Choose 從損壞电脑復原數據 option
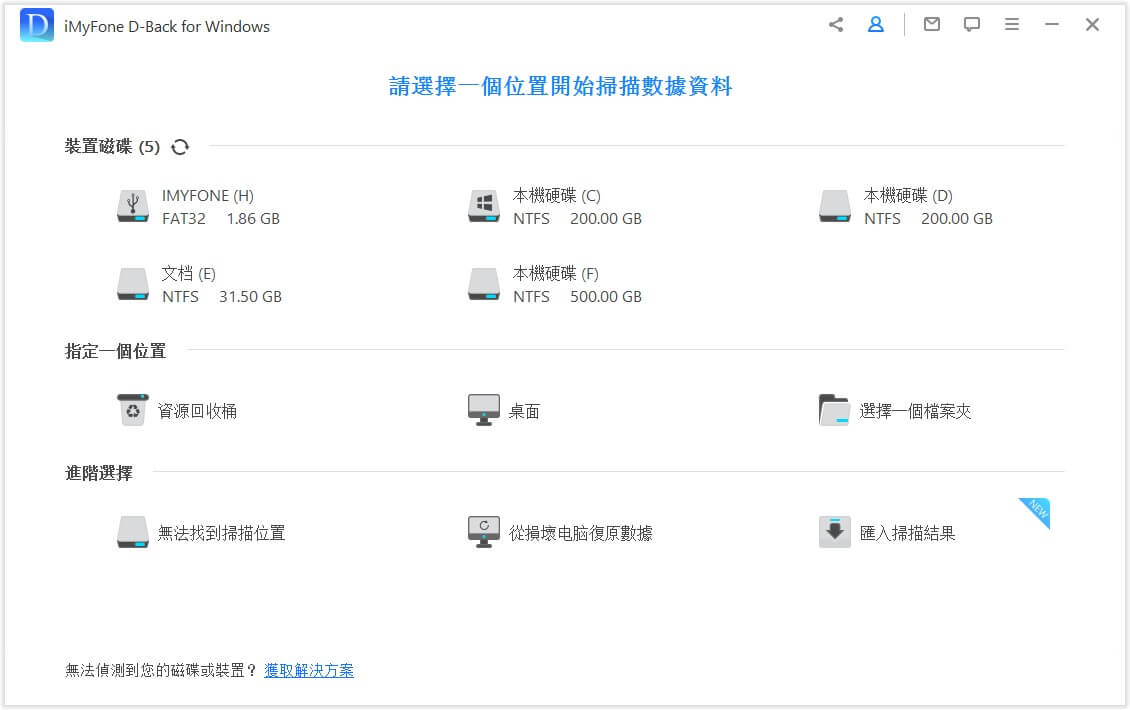1130x710 pixels. coord(561,533)
